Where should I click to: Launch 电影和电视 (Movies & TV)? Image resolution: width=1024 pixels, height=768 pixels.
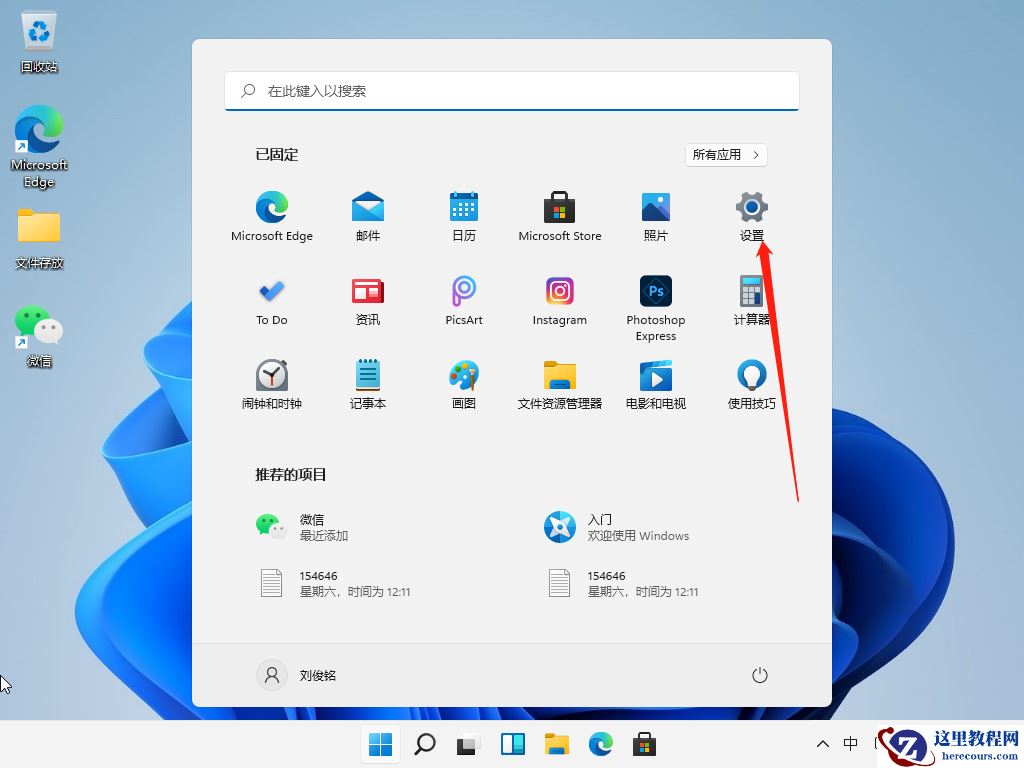click(655, 379)
